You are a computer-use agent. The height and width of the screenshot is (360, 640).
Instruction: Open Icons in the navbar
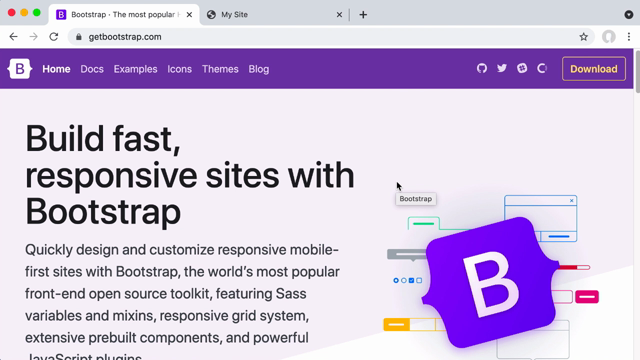180,69
